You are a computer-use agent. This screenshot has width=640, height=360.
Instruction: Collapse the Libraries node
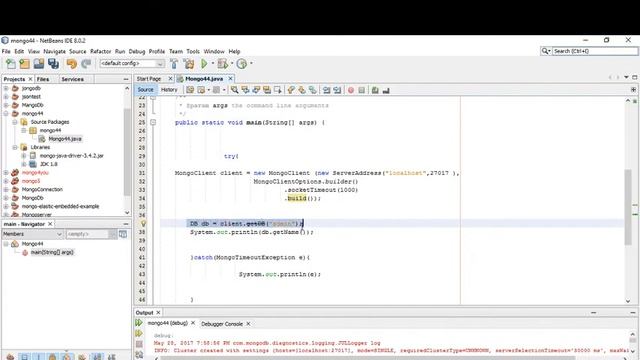(x=15, y=147)
